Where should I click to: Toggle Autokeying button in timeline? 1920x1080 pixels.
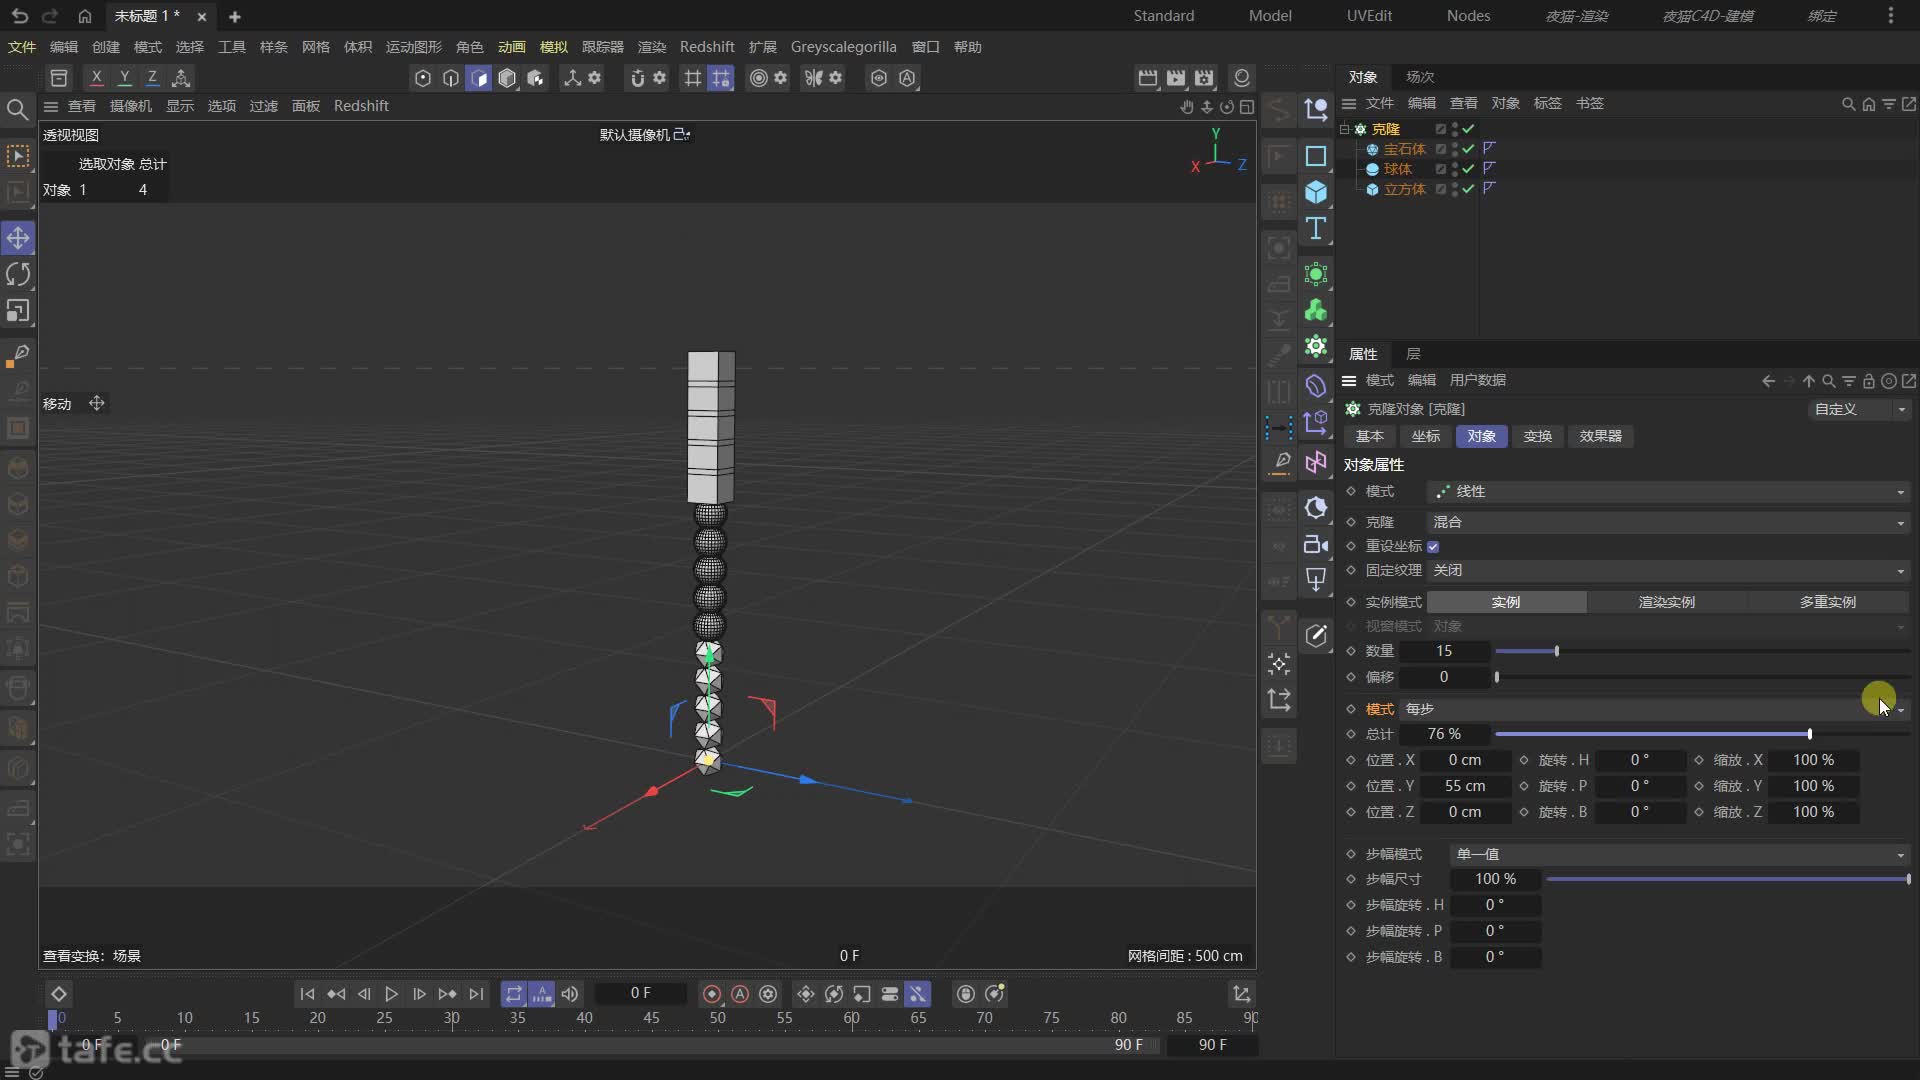click(x=740, y=994)
